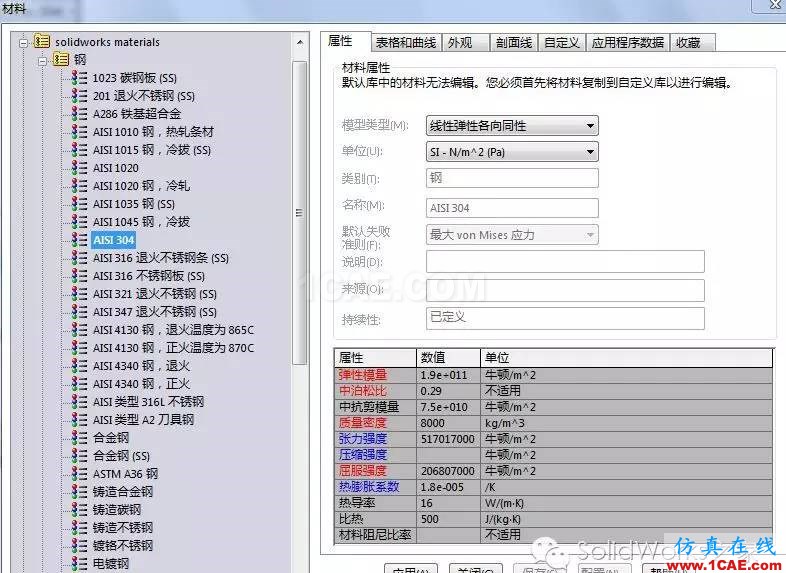The height and width of the screenshot is (573, 786).
Task: Click the material icon beside AISI 类型 A2 刀具钢
Action: 79,420
